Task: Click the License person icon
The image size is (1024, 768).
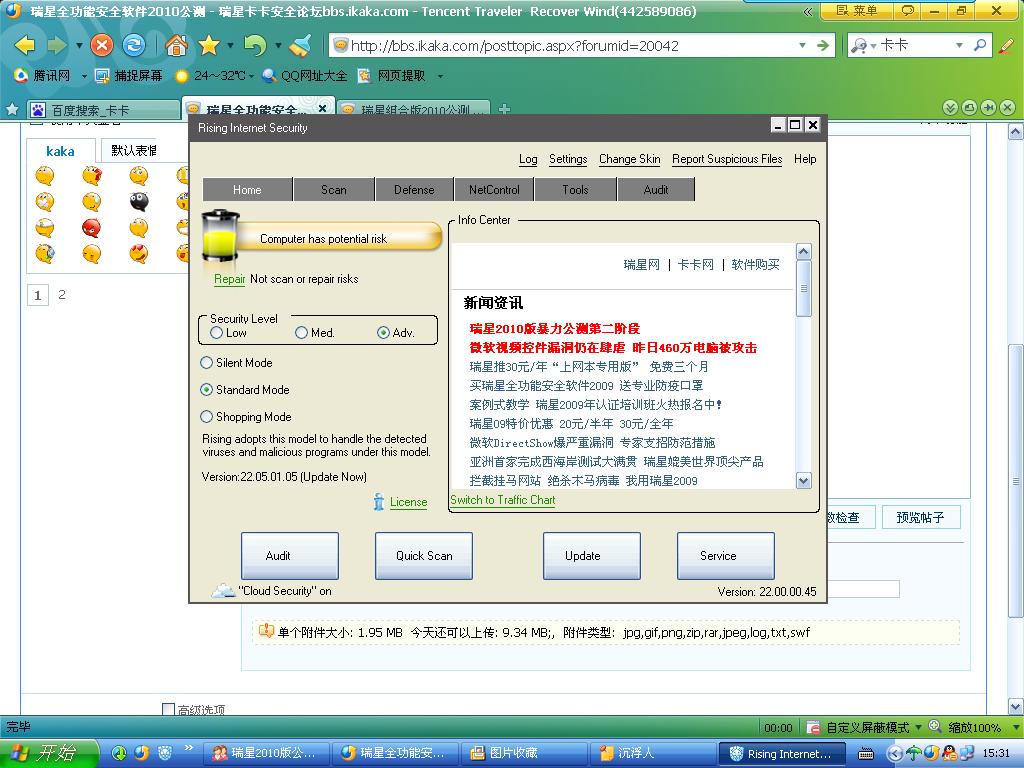Action: click(379, 502)
